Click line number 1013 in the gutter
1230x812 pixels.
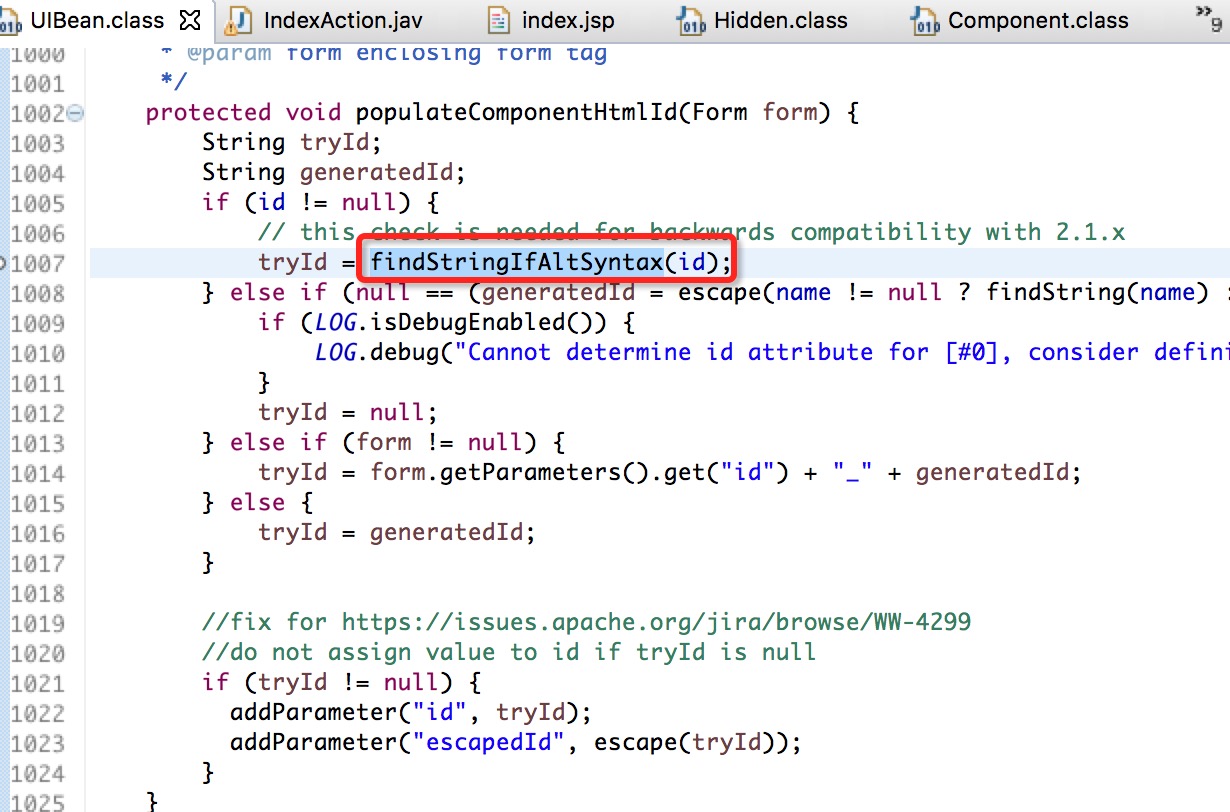[38, 443]
